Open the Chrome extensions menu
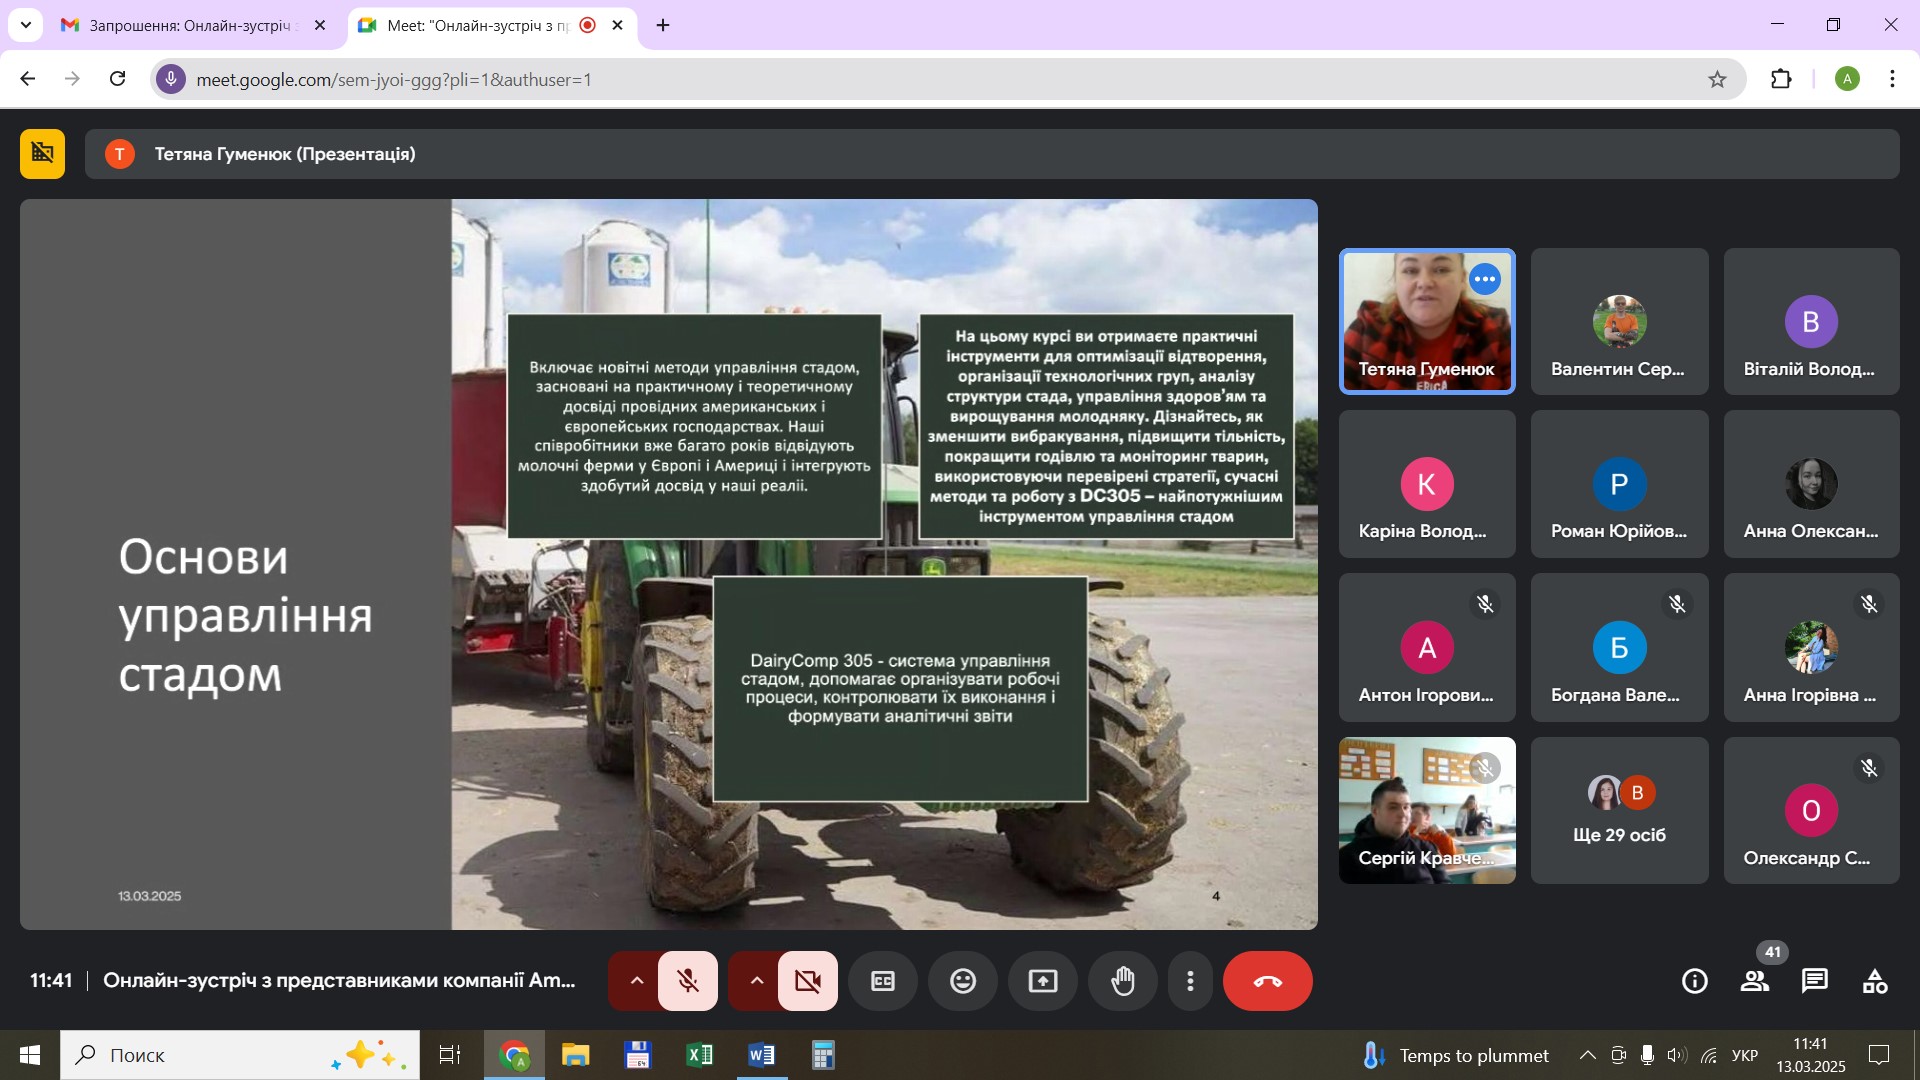Viewport: 1920px width, 1080px height. click(x=1781, y=79)
